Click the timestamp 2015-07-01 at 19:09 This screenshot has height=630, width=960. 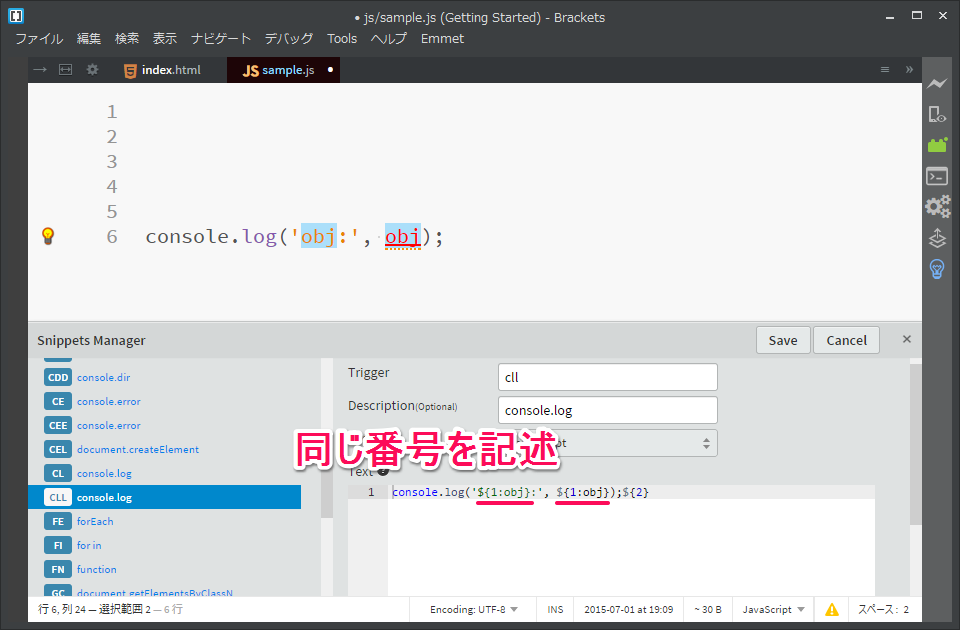(x=629, y=609)
